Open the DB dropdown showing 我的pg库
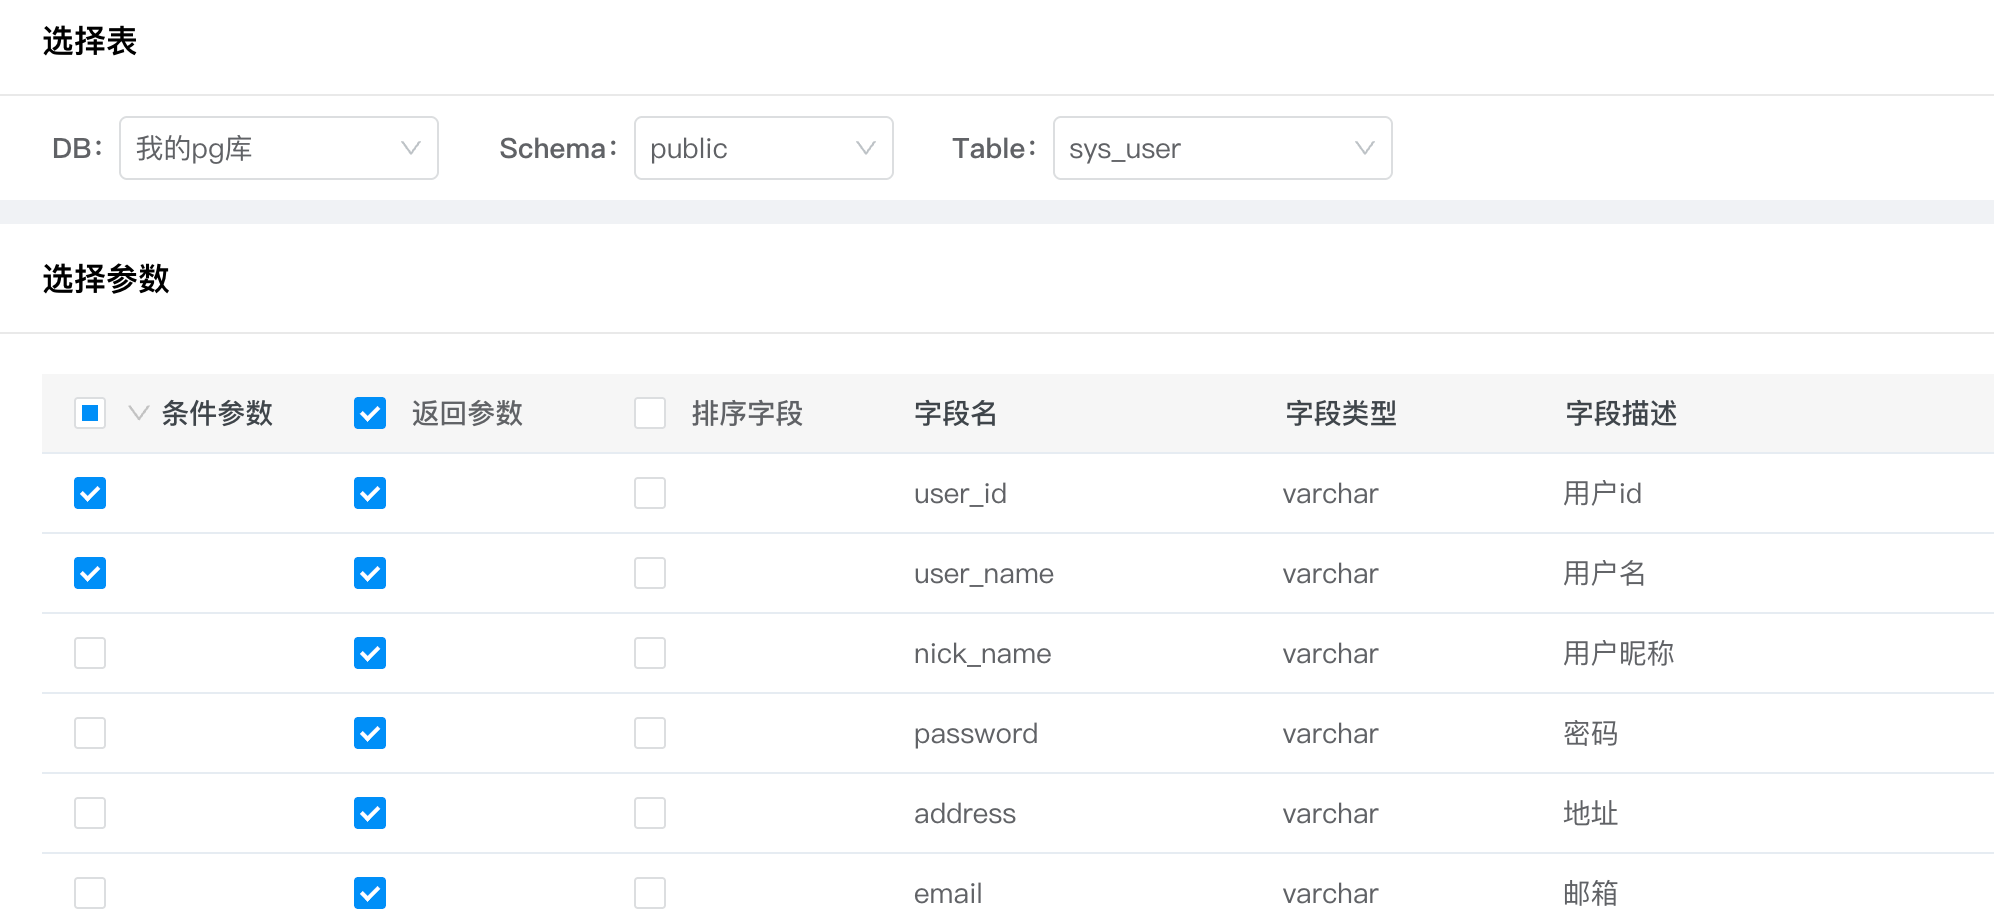Screen dimensions: 1994x924 278,148
